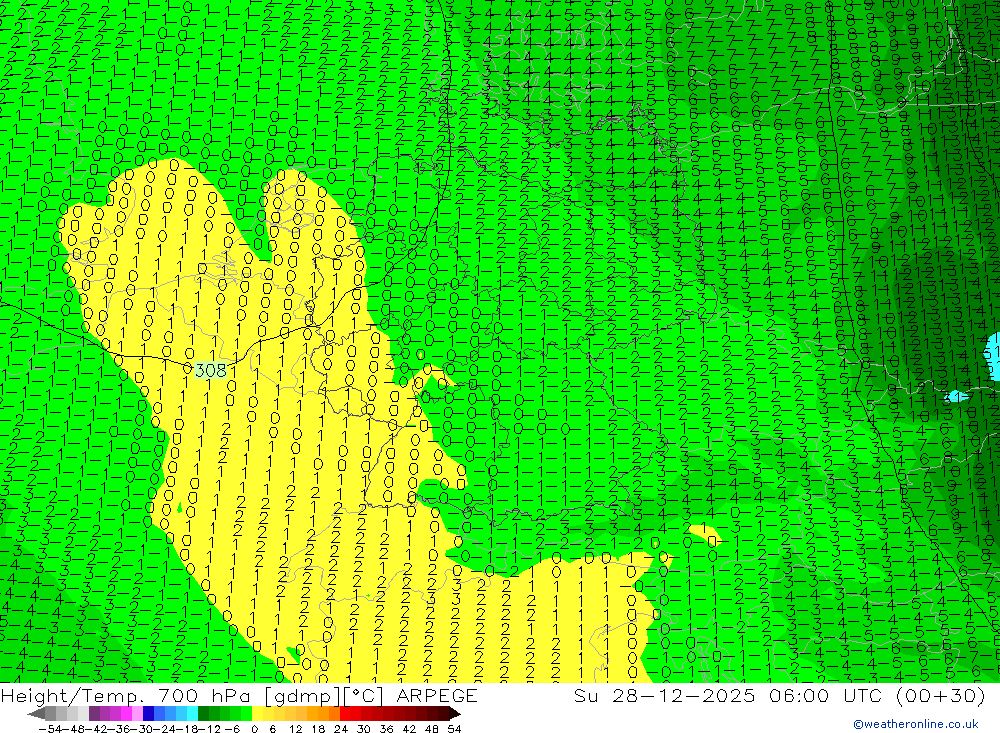Click the 'Height/Temp. 700 hPa' title text
This screenshot has height=733, width=1000.
[x=128, y=695]
